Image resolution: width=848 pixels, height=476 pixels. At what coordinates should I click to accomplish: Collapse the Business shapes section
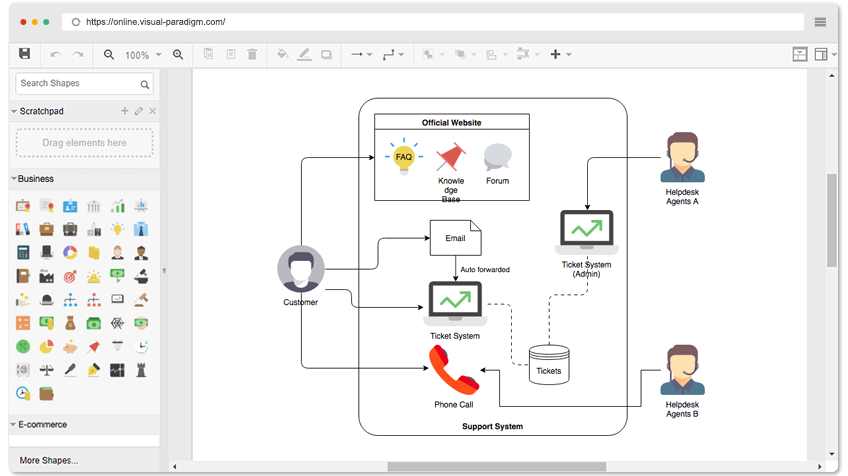click(x=36, y=179)
